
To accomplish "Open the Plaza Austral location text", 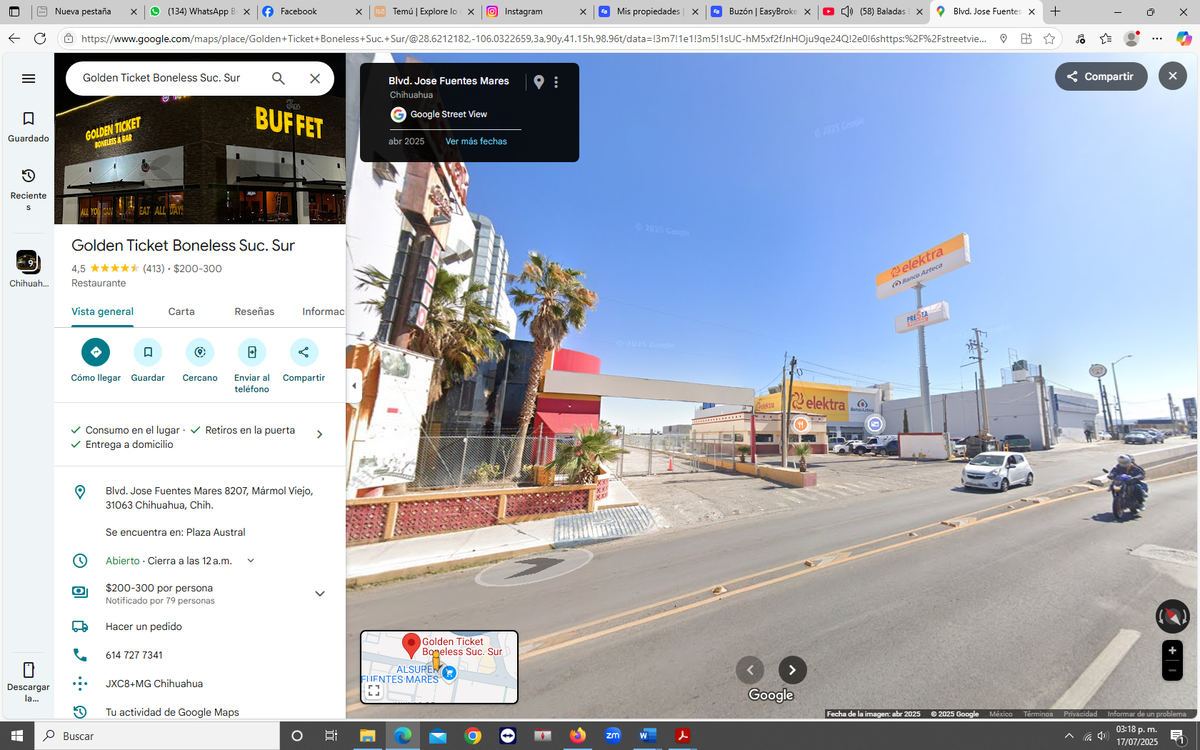I will 175,532.
